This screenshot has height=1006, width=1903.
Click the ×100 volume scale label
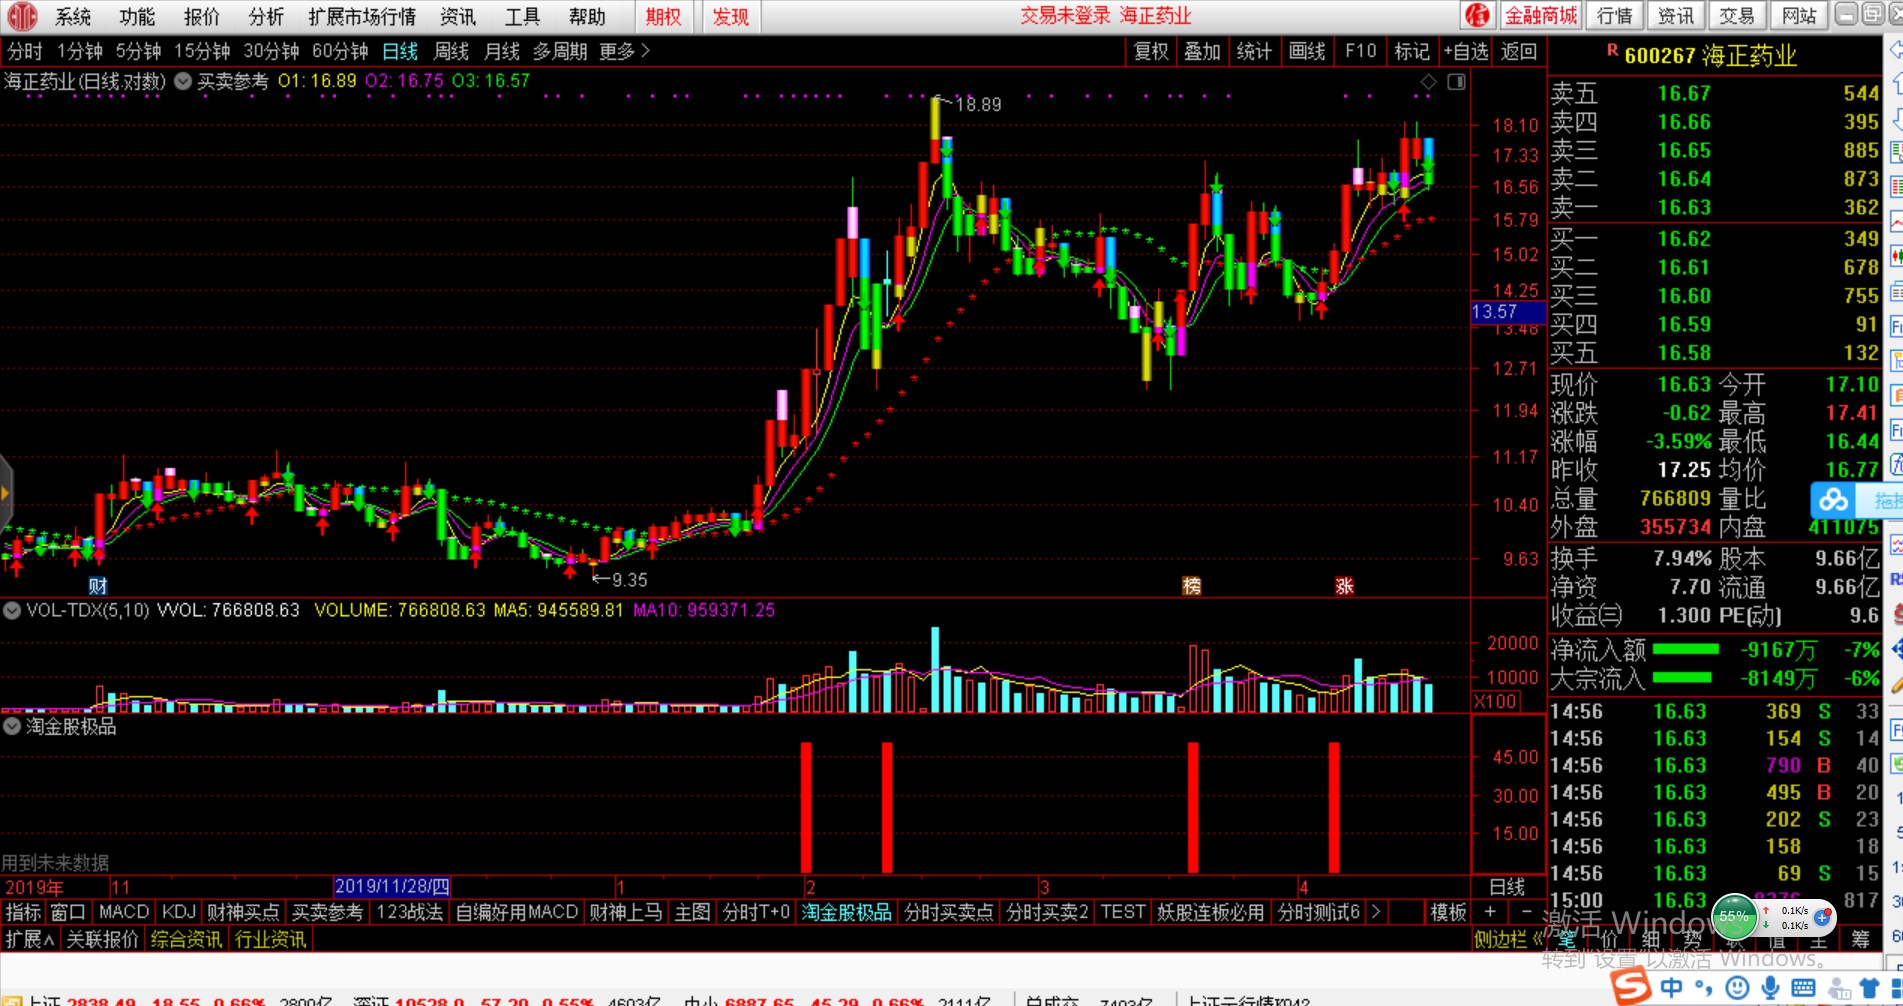pyautogui.click(x=1495, y=701)
